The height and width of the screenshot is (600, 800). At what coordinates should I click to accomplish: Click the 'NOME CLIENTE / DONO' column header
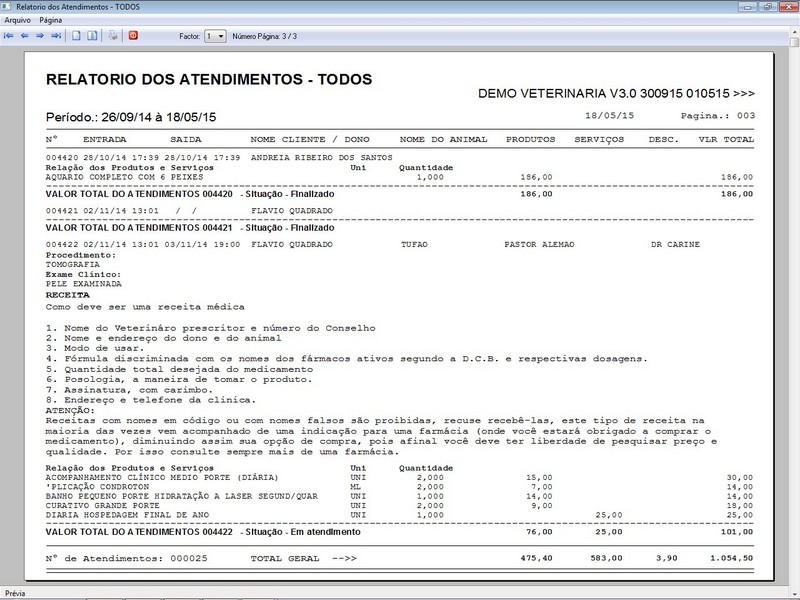pos(310,139)
